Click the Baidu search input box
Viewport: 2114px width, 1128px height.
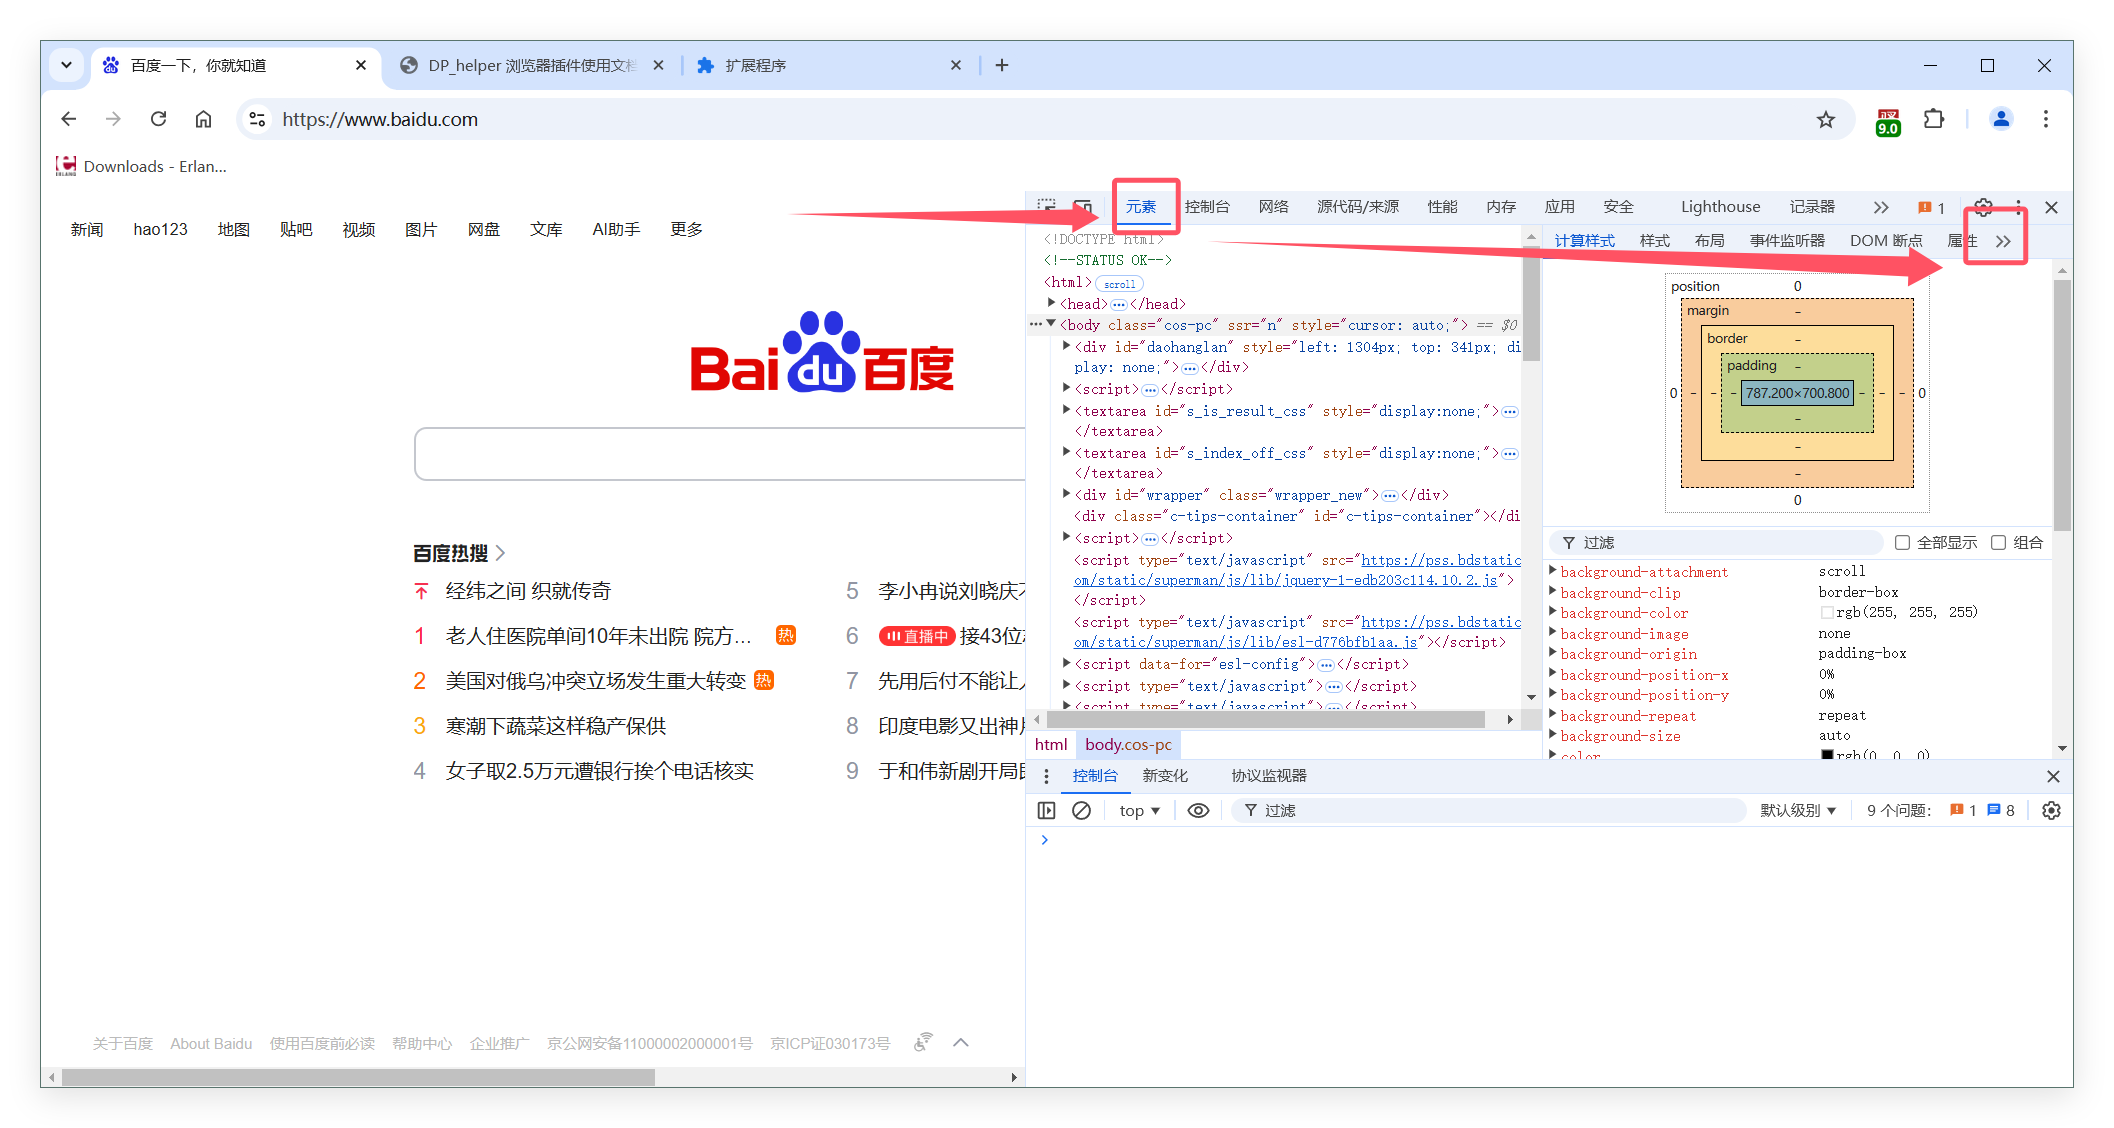pyautogui.click(x=720, y=455)
